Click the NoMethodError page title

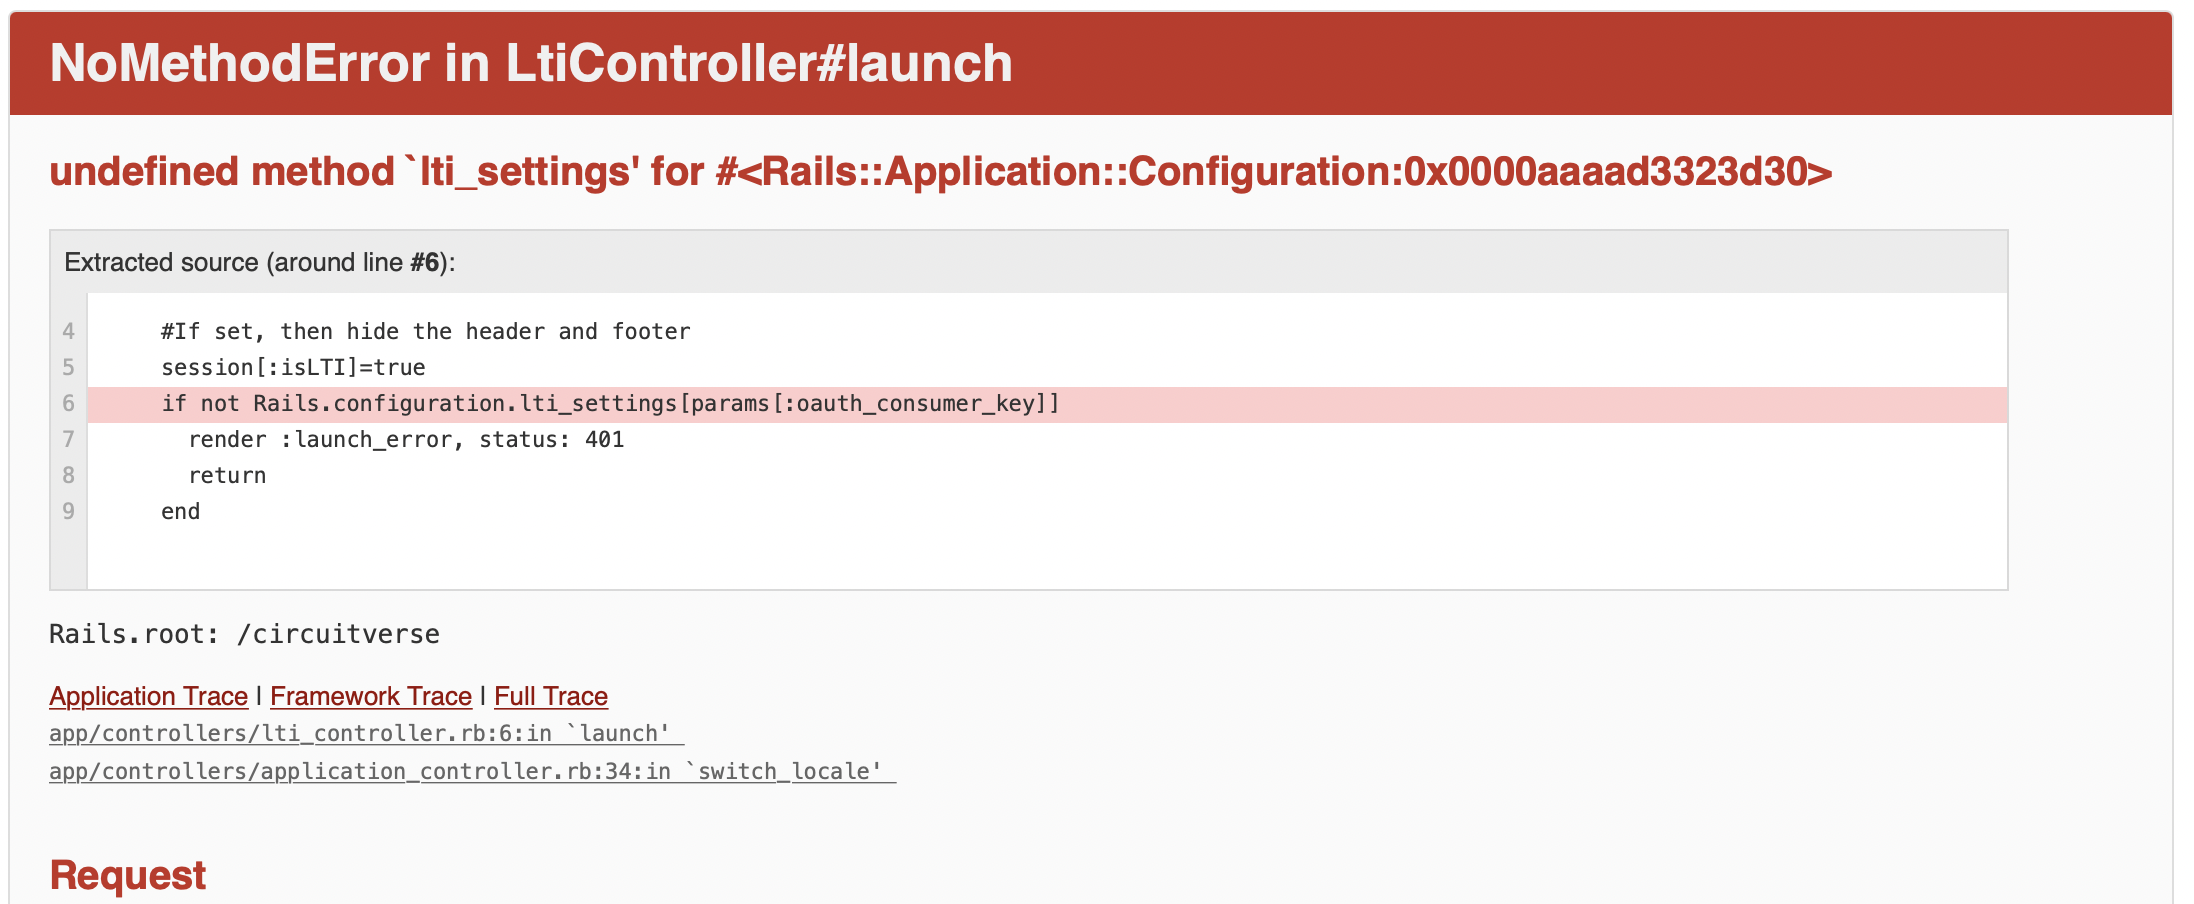tap(530, 63)
